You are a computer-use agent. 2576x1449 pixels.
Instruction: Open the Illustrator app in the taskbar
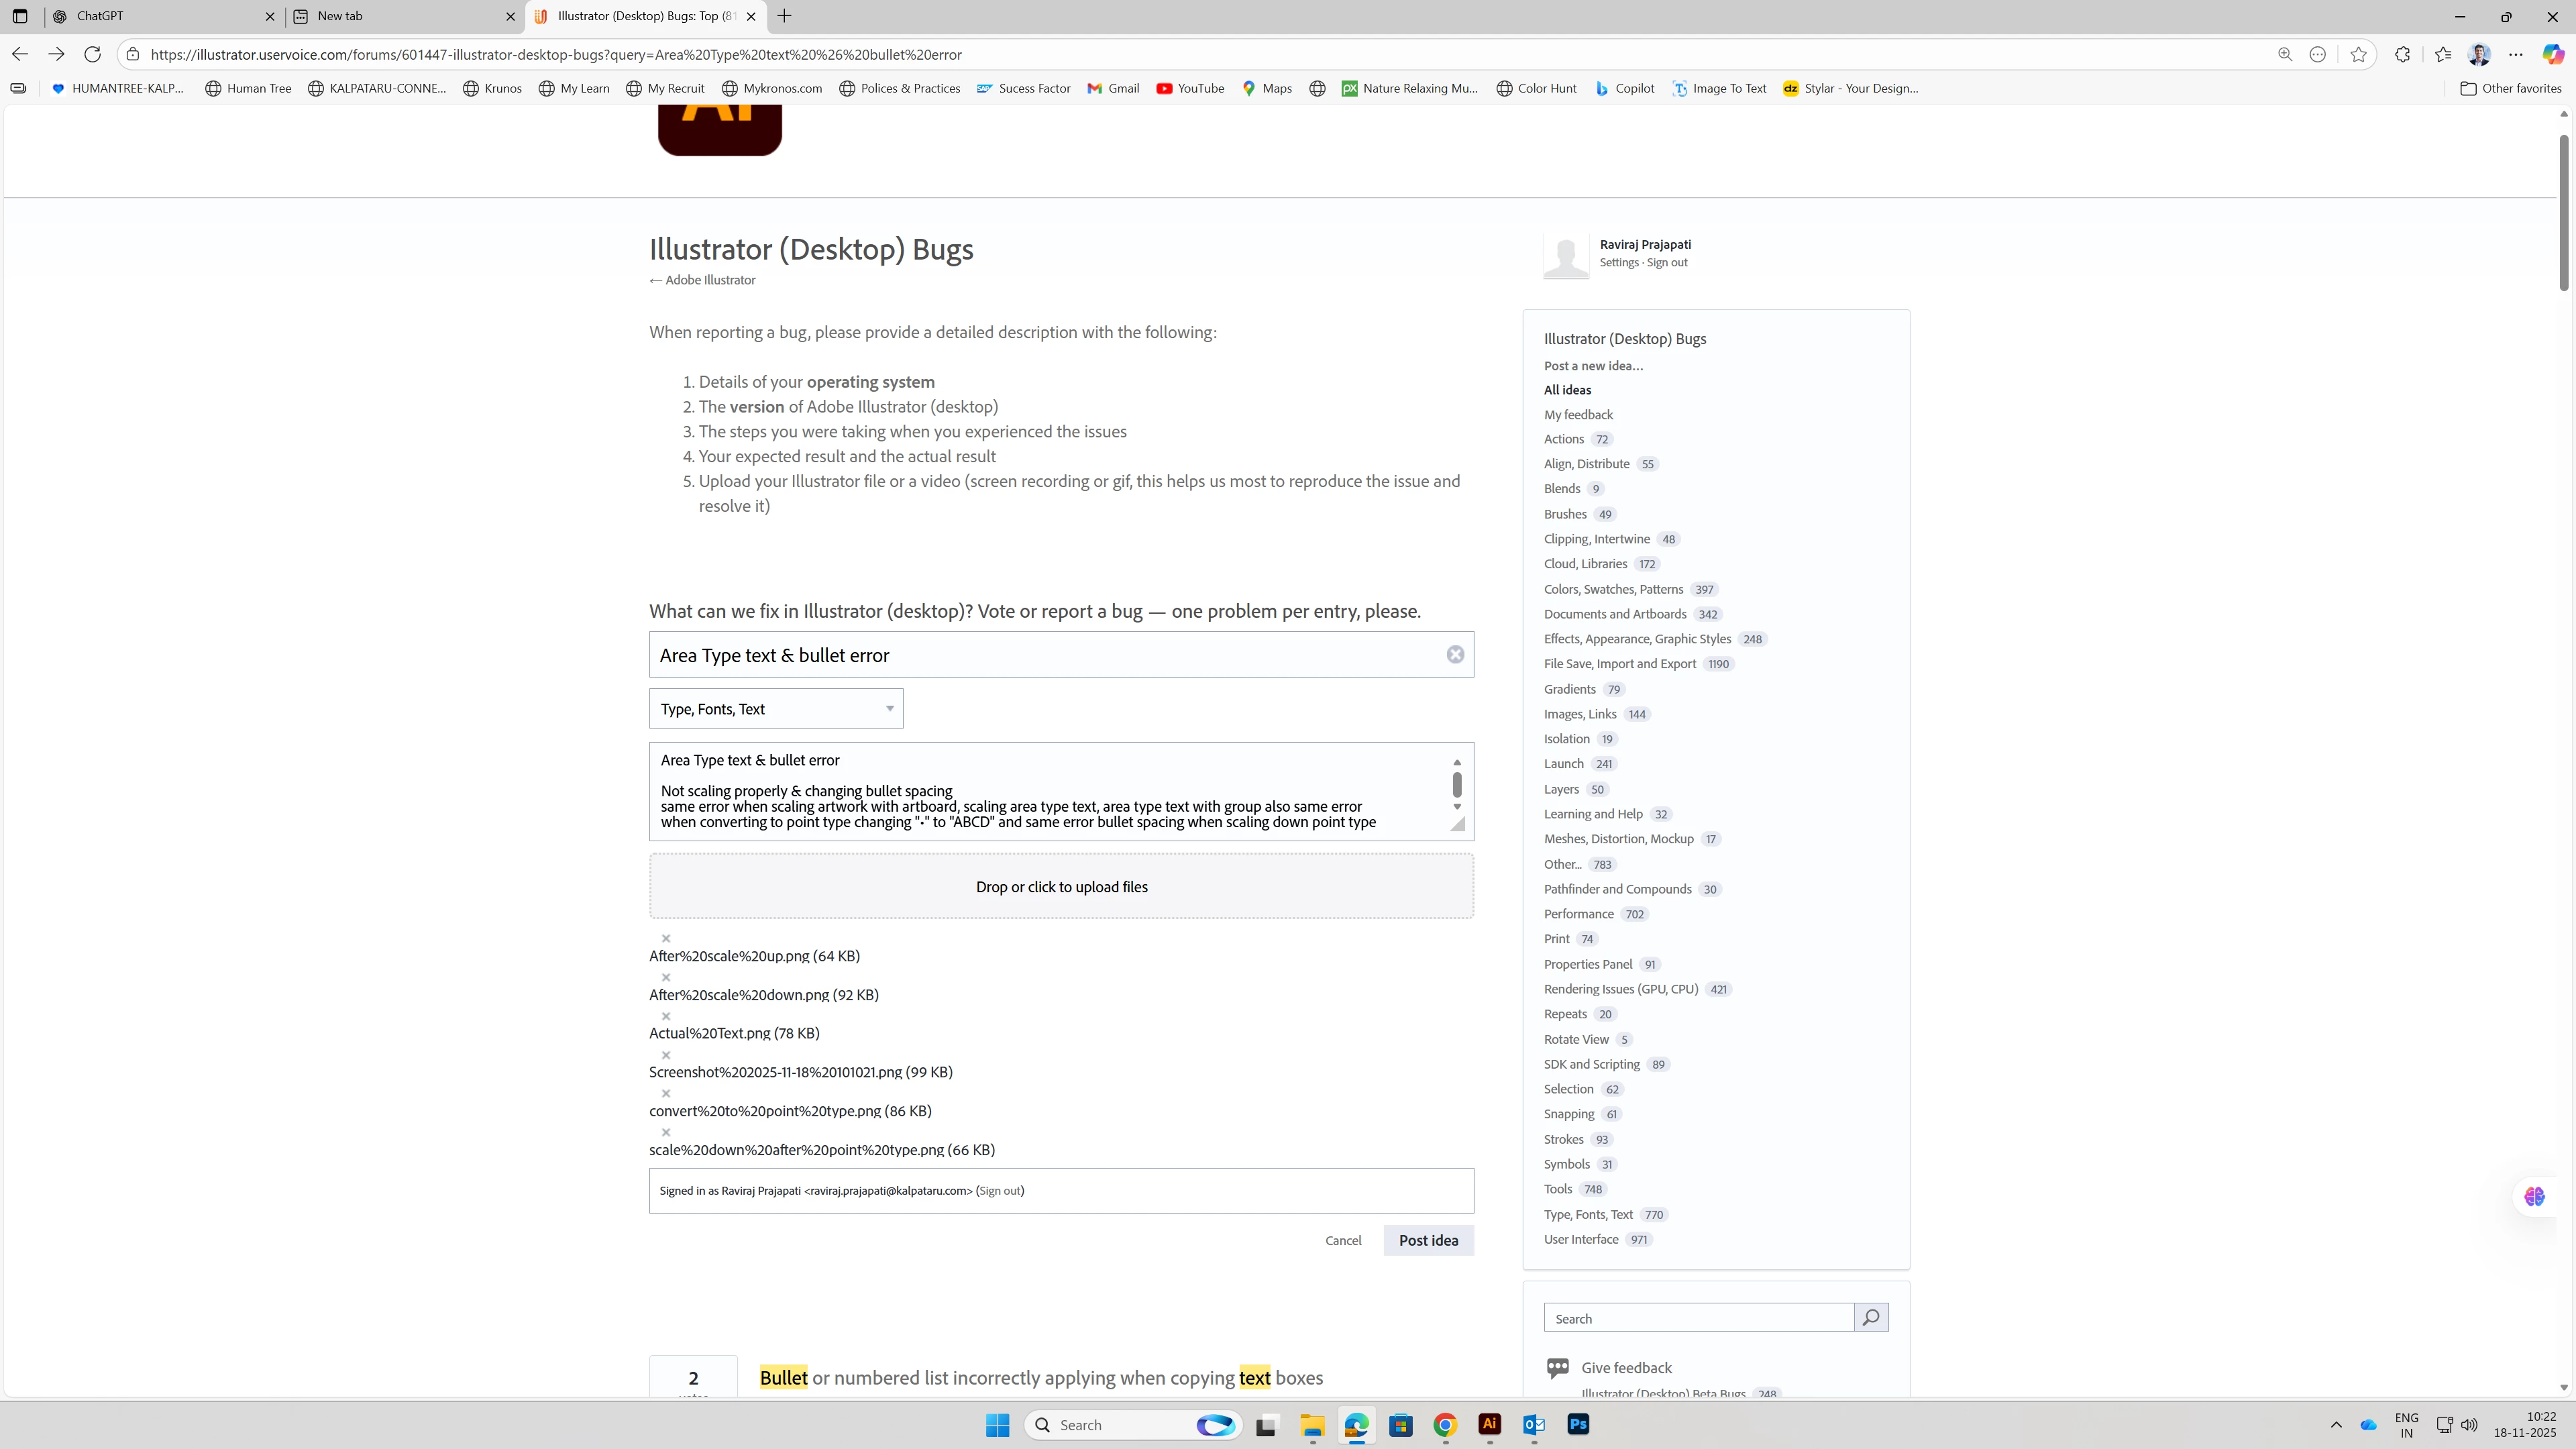click(x=1489, y=1424)
